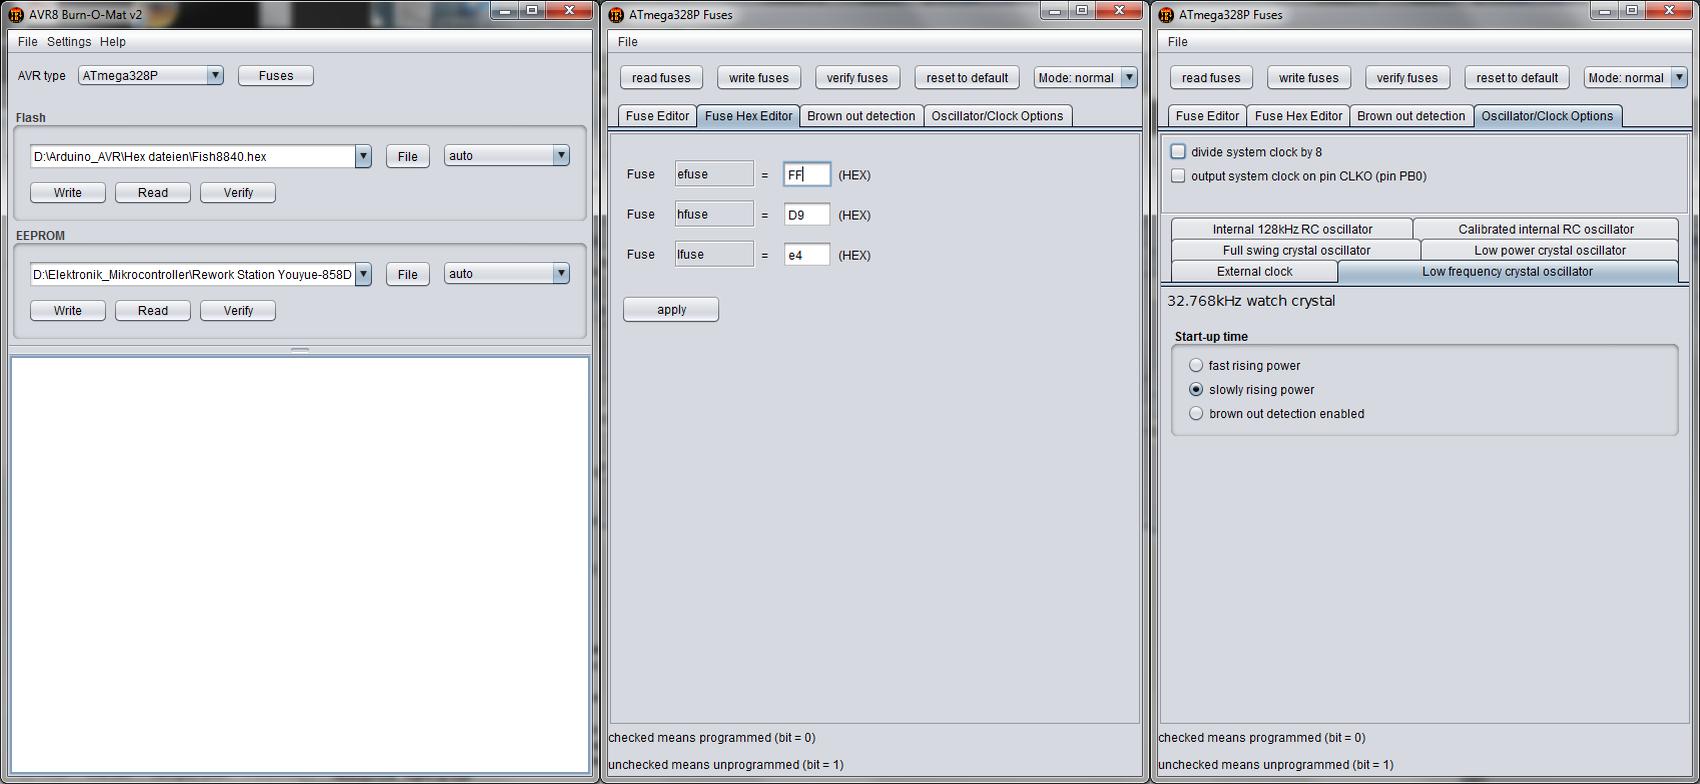This screenshot has width=1700, height=784.
Task: Click 'verify fuses' in right Fuses window
Action: [x=1407, y=77]
